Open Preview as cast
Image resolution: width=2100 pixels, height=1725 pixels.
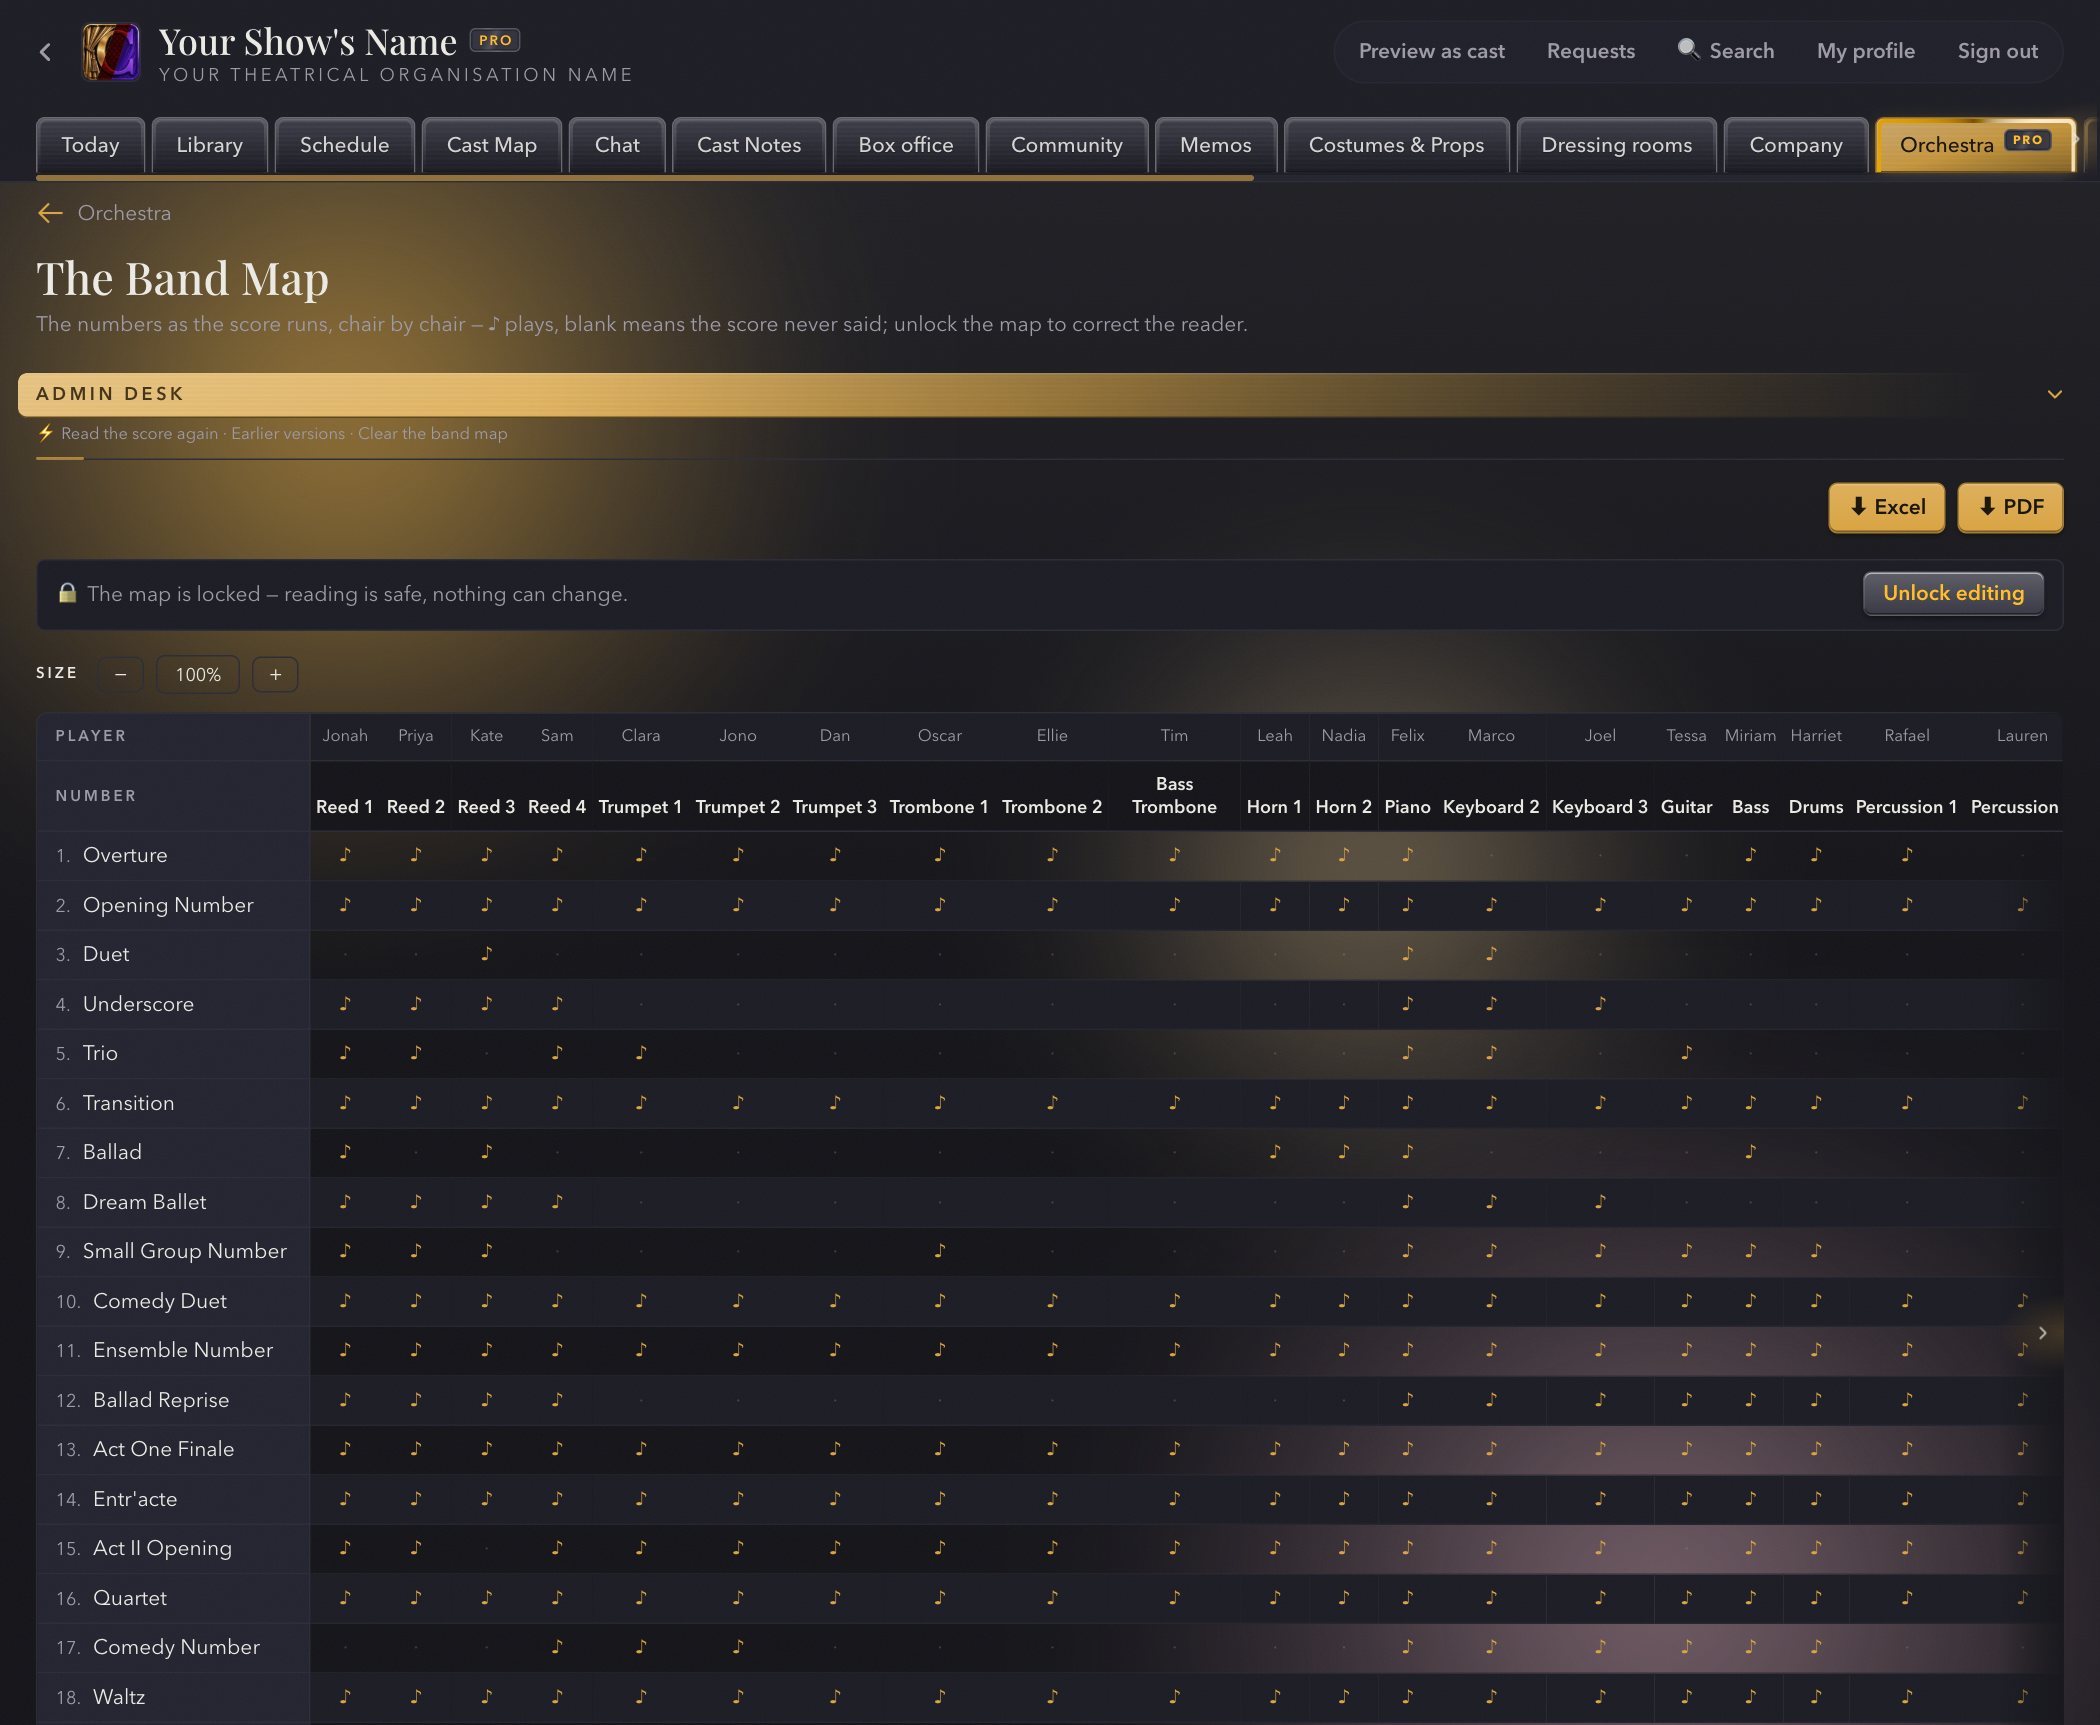pos(1431,51)
